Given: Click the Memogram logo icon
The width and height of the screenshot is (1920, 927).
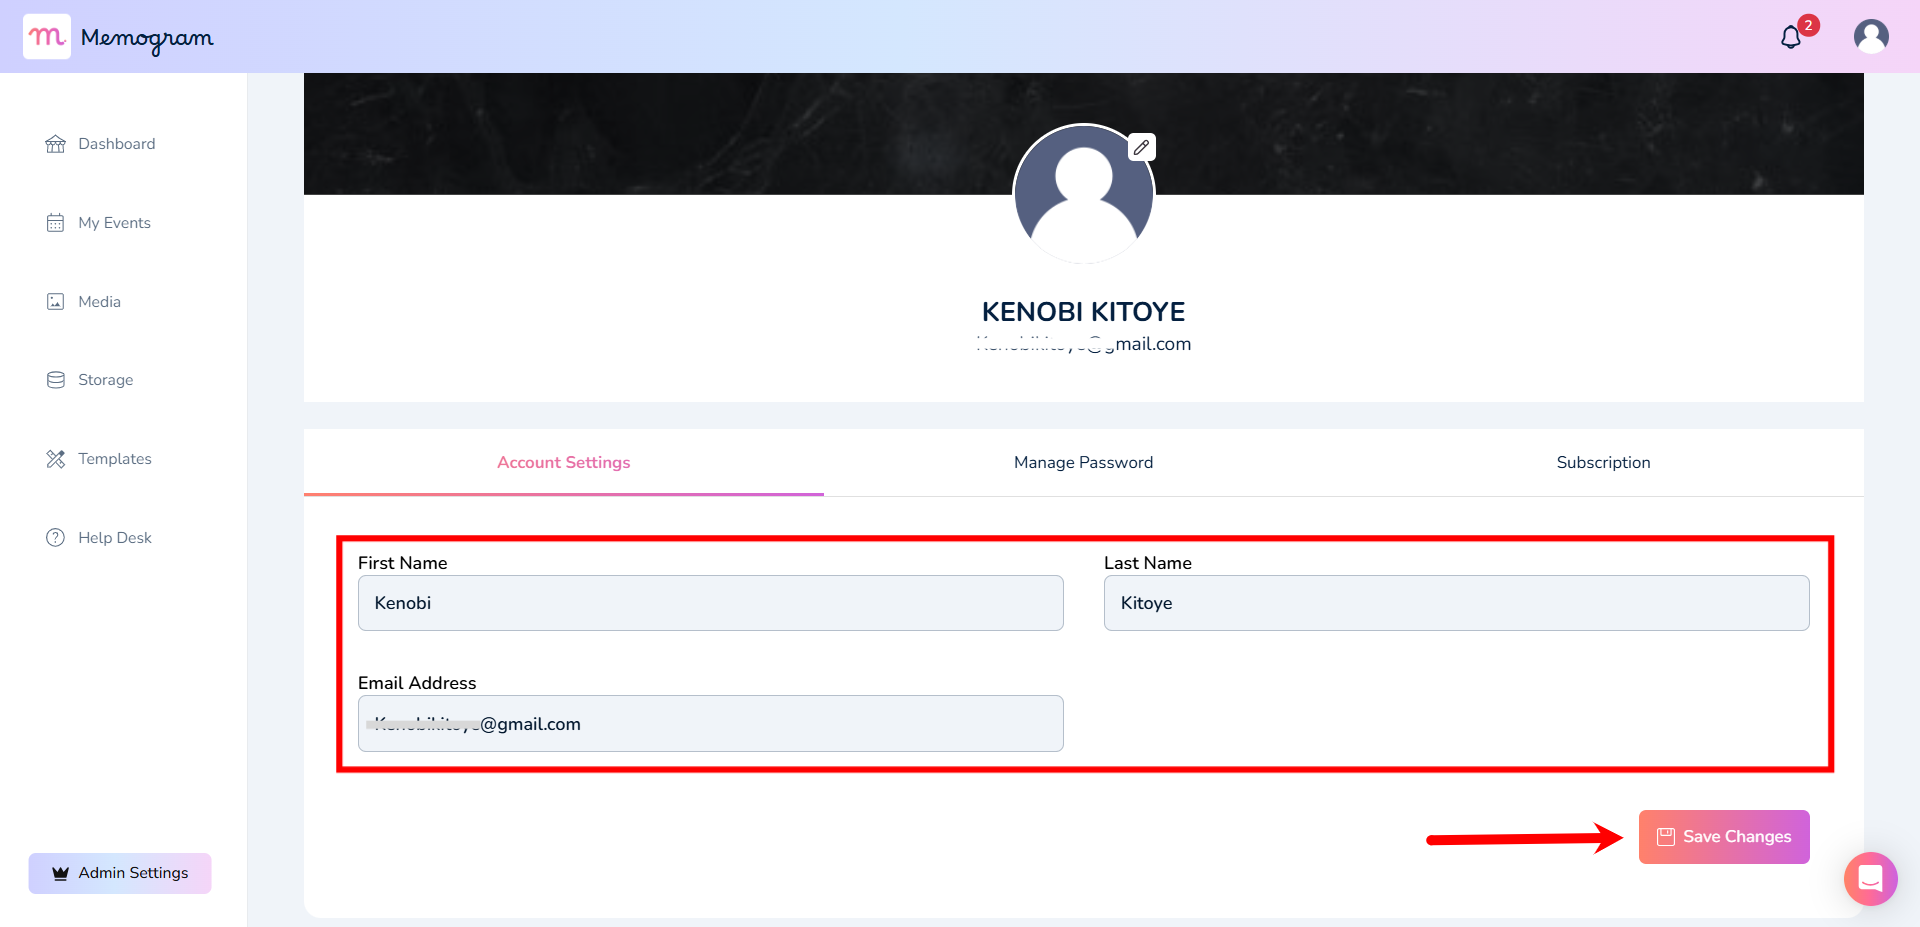Looking at the screenshot, I should coord(47,37).
